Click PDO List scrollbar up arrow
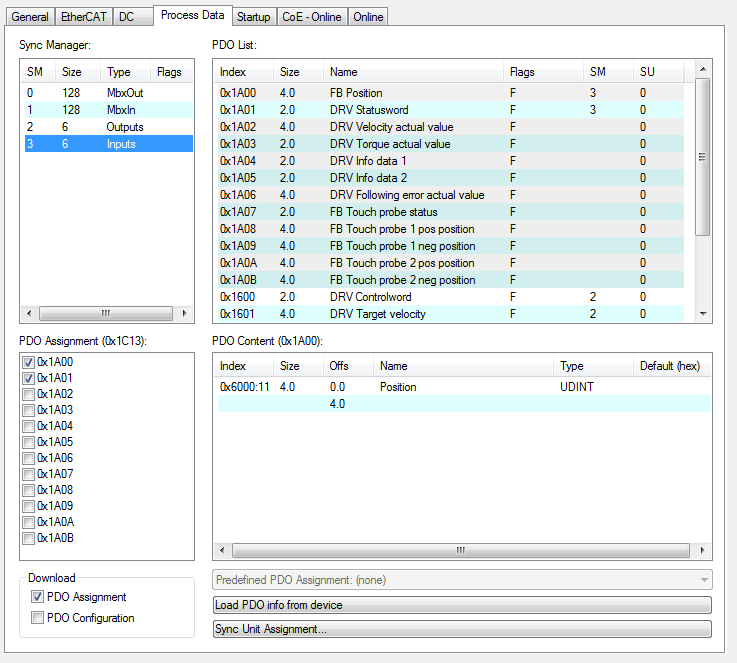This screenshot has height=663, width=737. coord(703,69)
